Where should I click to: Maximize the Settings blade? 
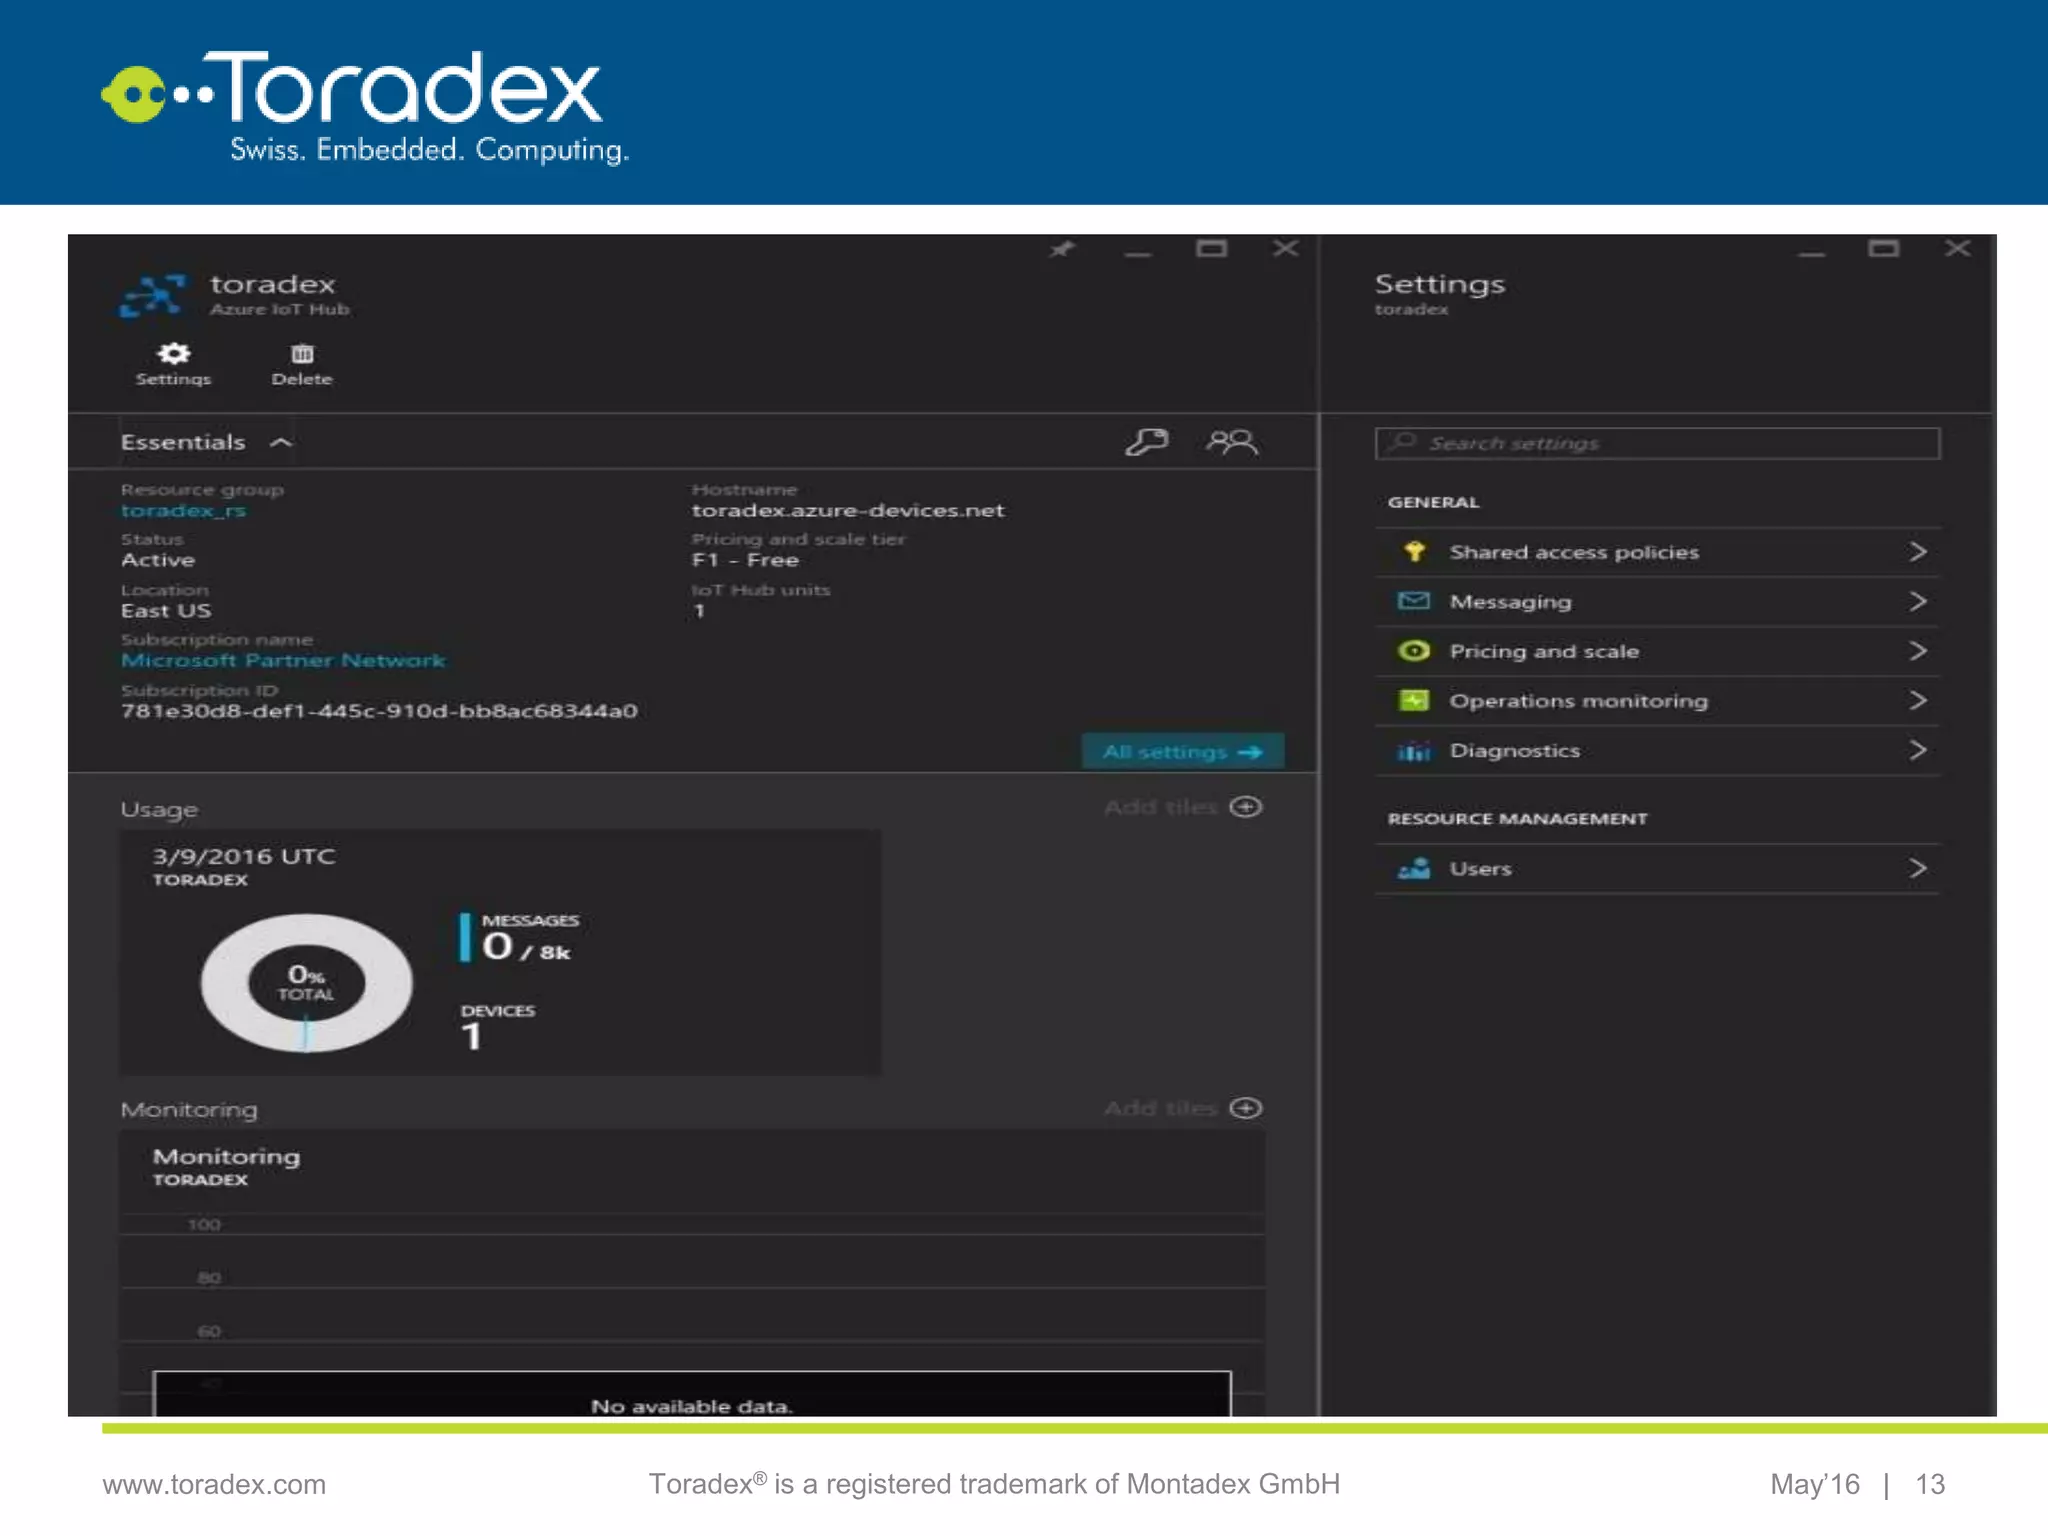click(1884, 248)
